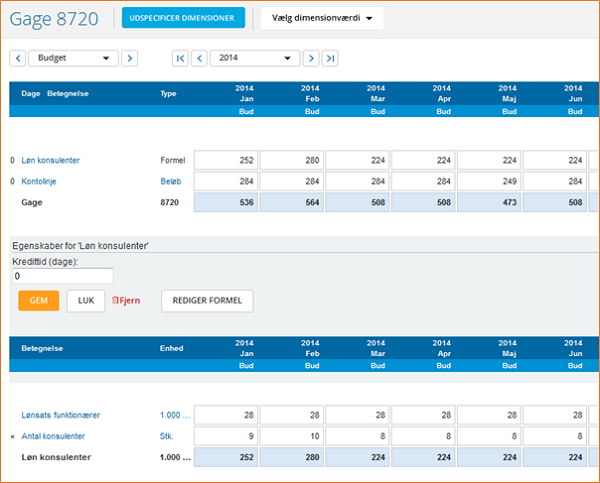Jump to first year arrow
Screen dimensions: 600x483
pos(180,59)
